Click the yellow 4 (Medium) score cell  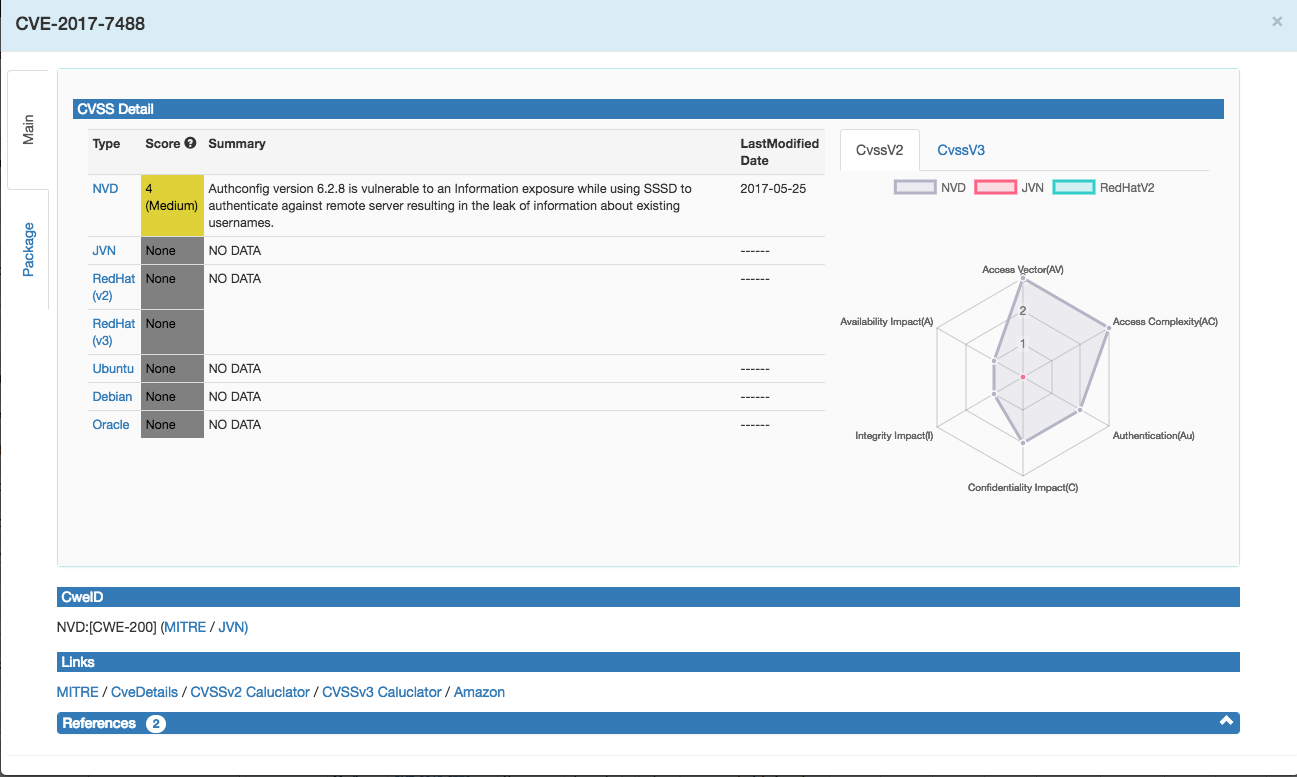[171, 205]
